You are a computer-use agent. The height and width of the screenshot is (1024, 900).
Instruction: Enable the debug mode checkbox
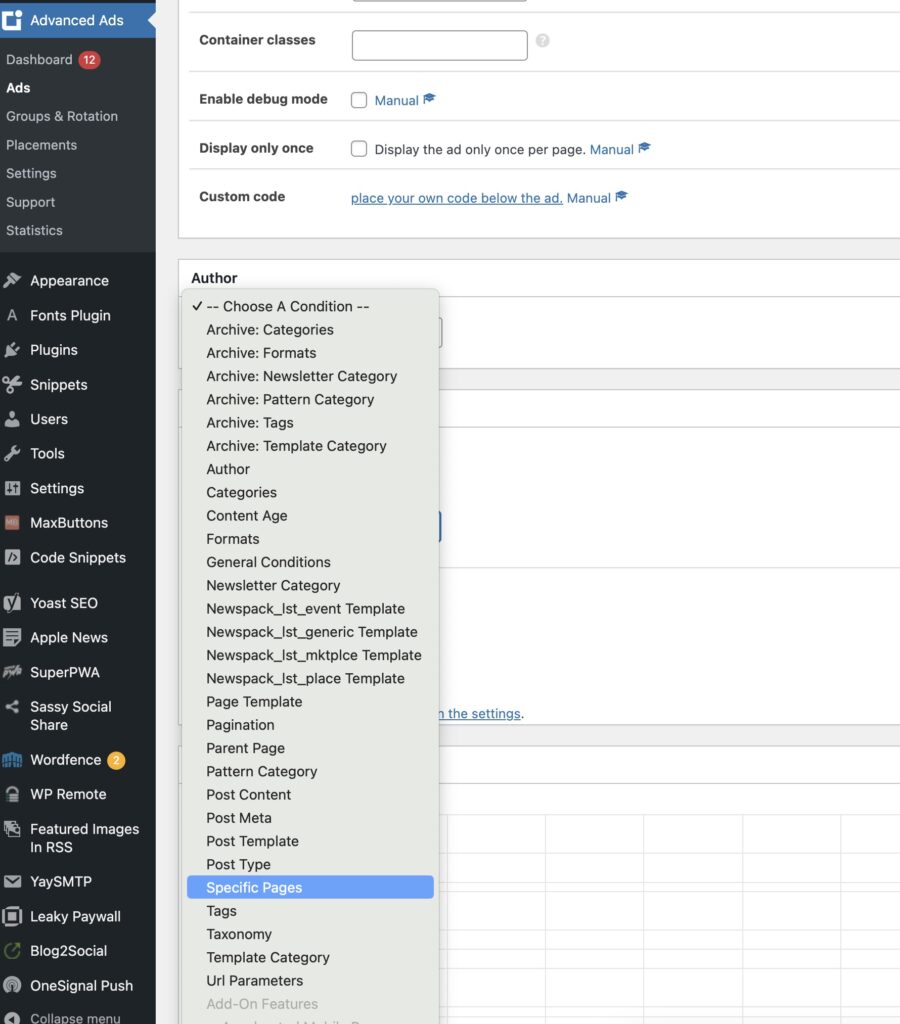pos(359,100)
